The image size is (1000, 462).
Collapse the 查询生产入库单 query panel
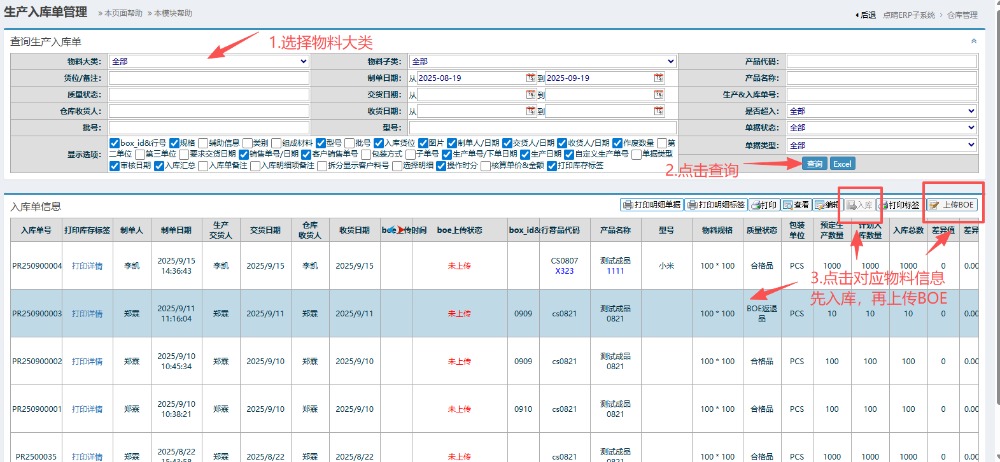pyautogui.click(x=974, y=42)
